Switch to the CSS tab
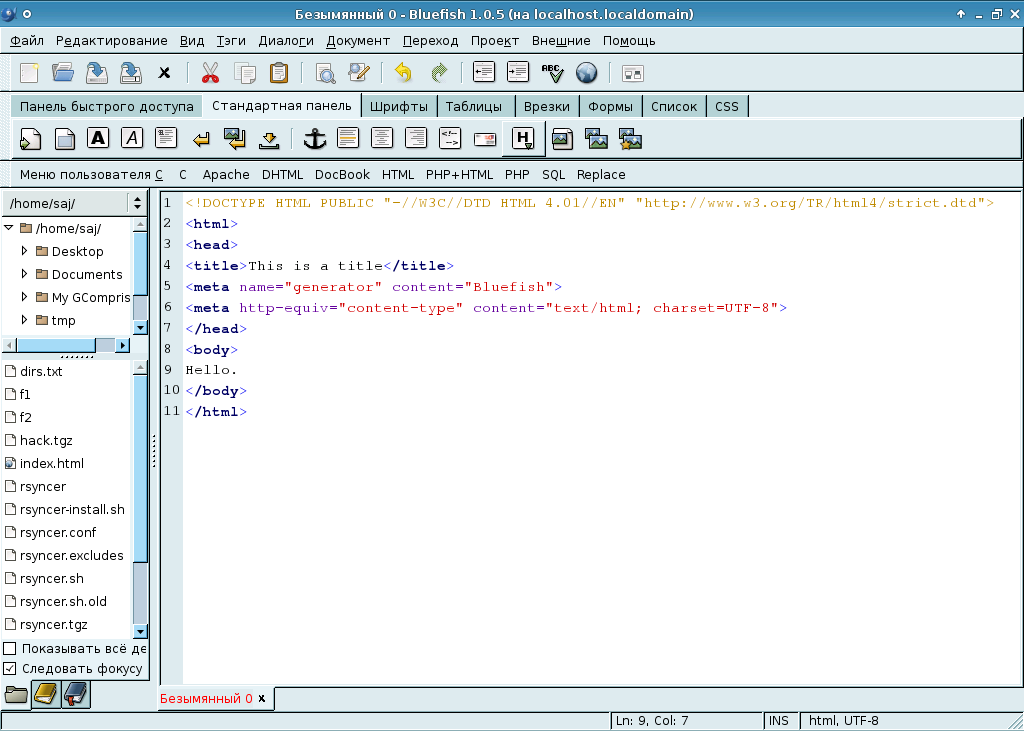This screenshot has height=732, width=1024. click(x=727, y=106)
